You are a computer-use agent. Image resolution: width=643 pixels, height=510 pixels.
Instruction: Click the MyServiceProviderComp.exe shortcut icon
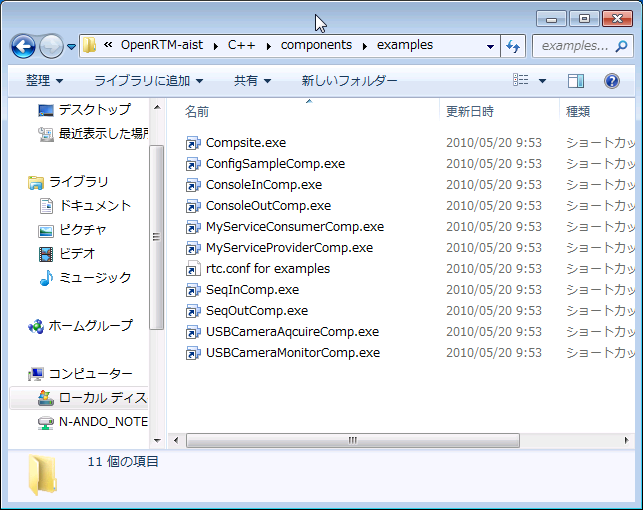click(193, 248)
